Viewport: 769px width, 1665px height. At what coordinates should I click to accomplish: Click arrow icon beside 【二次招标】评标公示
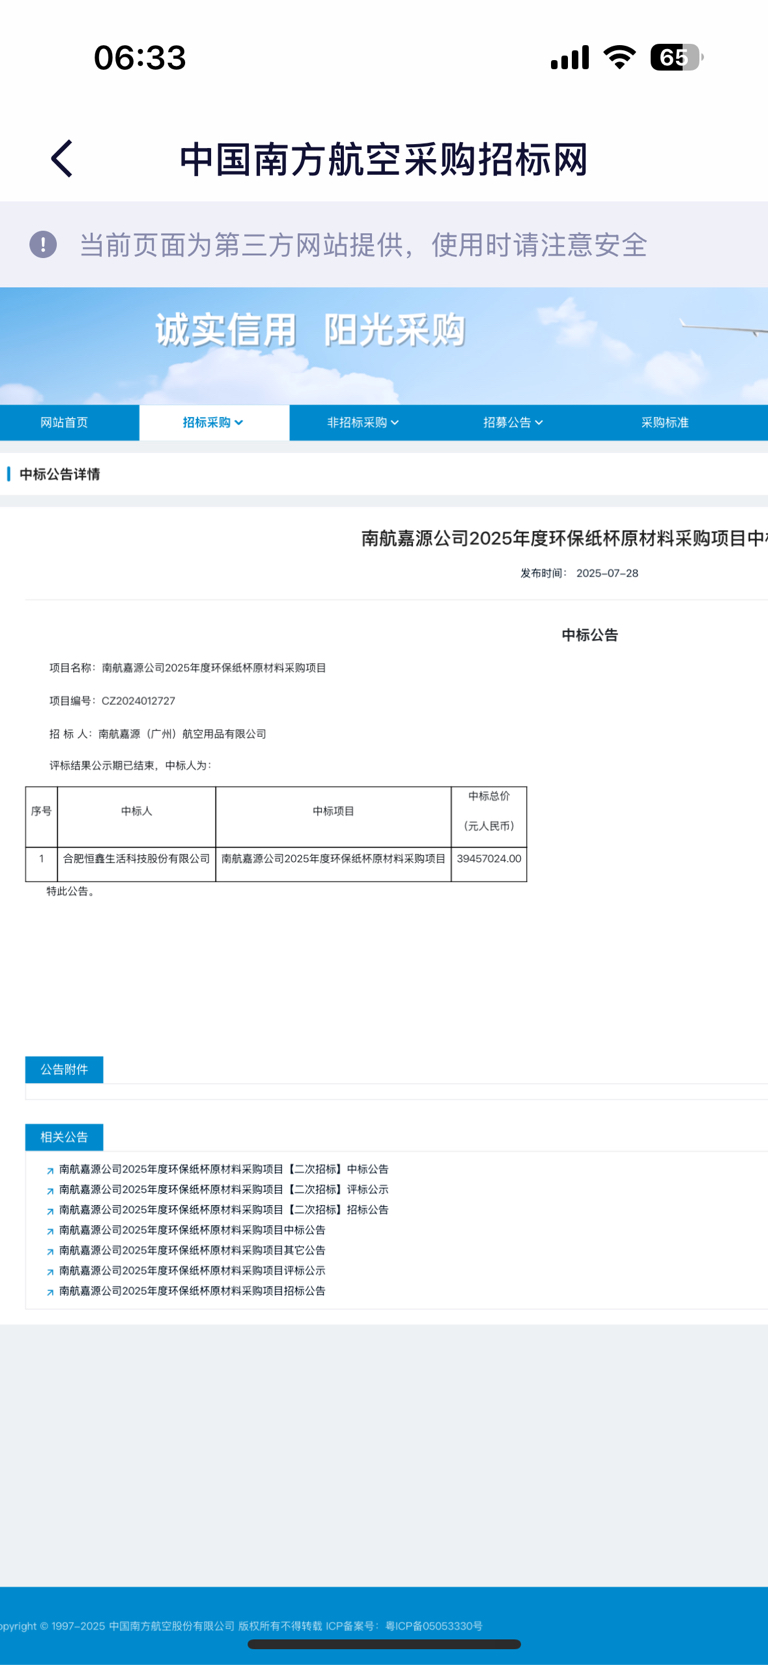50,1191
